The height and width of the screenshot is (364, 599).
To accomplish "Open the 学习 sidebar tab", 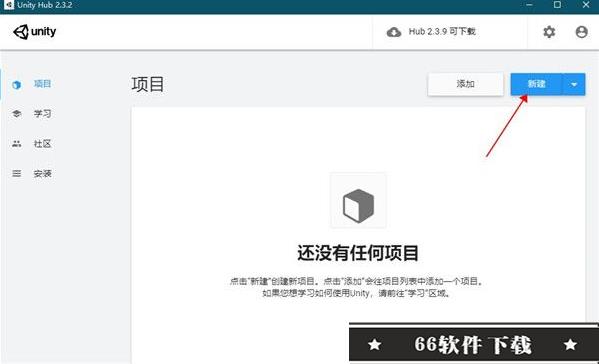I will coord(42,114).
